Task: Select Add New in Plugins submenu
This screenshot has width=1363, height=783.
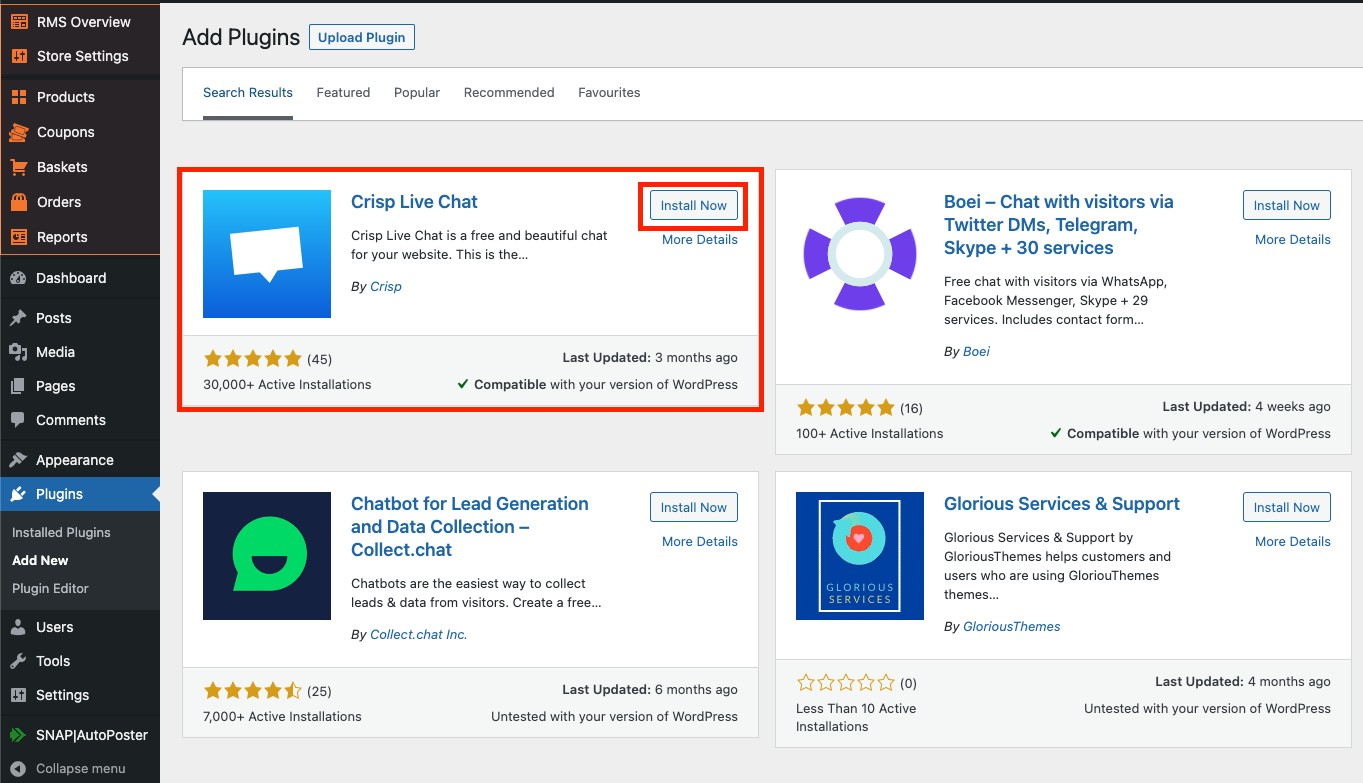Action: pos(40,561)
